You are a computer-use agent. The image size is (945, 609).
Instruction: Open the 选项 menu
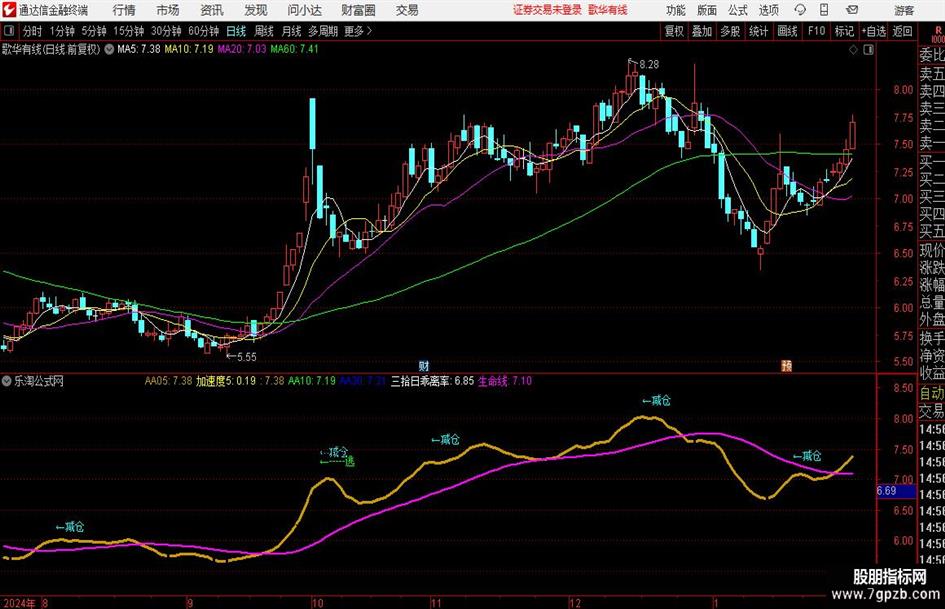click(768, 10)
